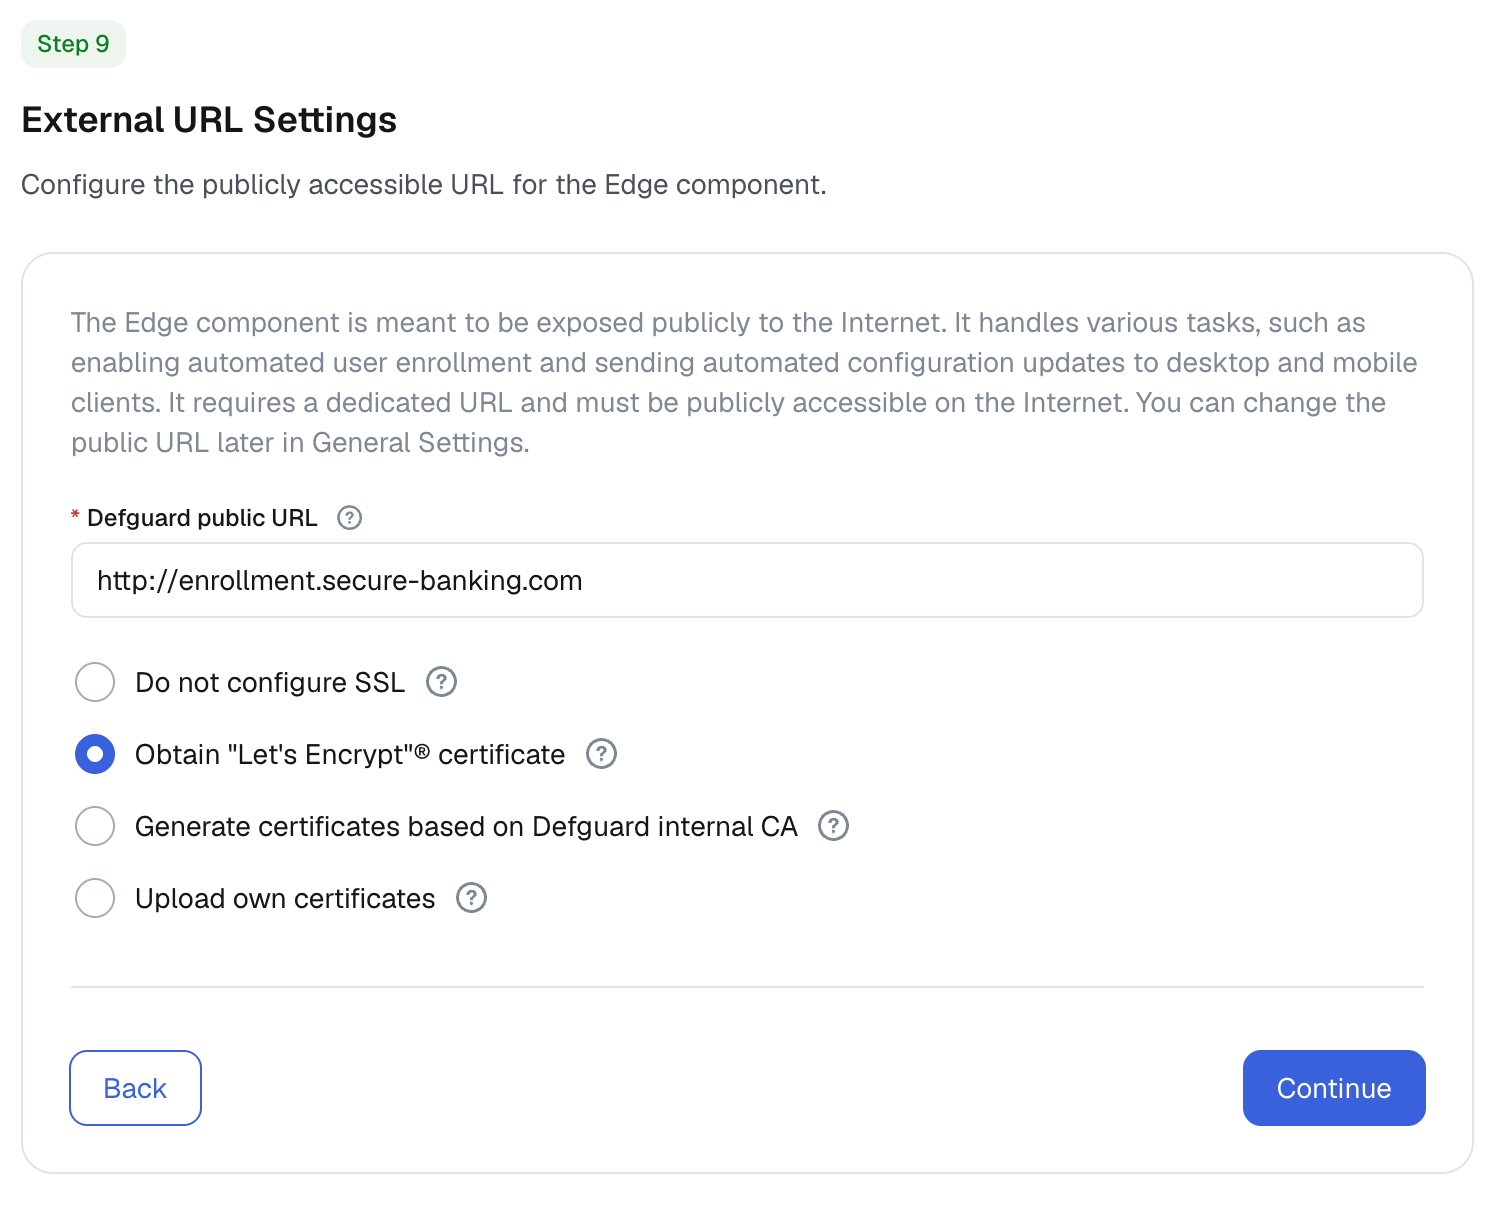Screen dimensions: 1508x1206
Task: Choose Generate certificates based on Defguard internal CA
Action: [95, 826]
